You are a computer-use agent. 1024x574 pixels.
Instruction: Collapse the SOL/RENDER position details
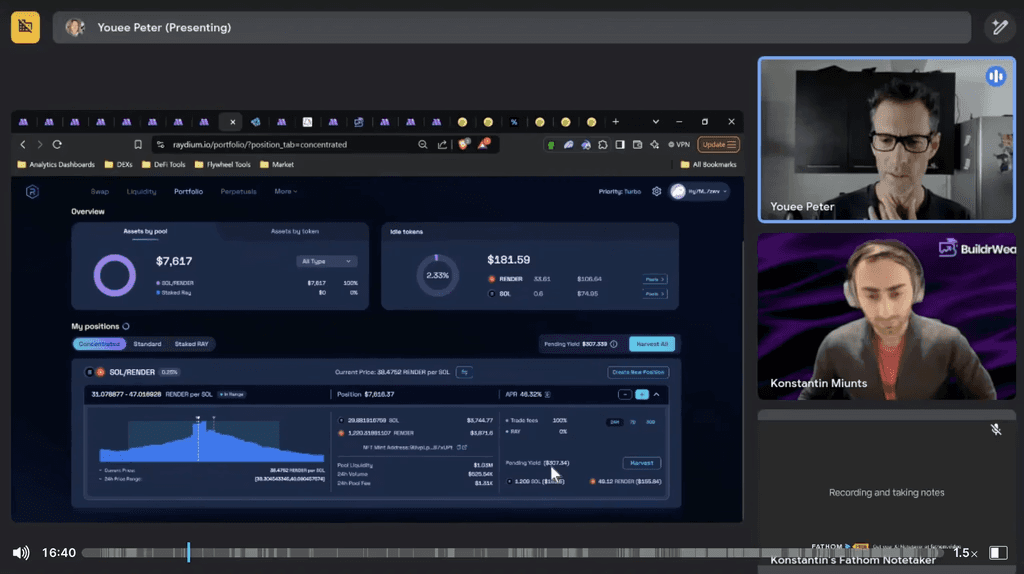657,394
